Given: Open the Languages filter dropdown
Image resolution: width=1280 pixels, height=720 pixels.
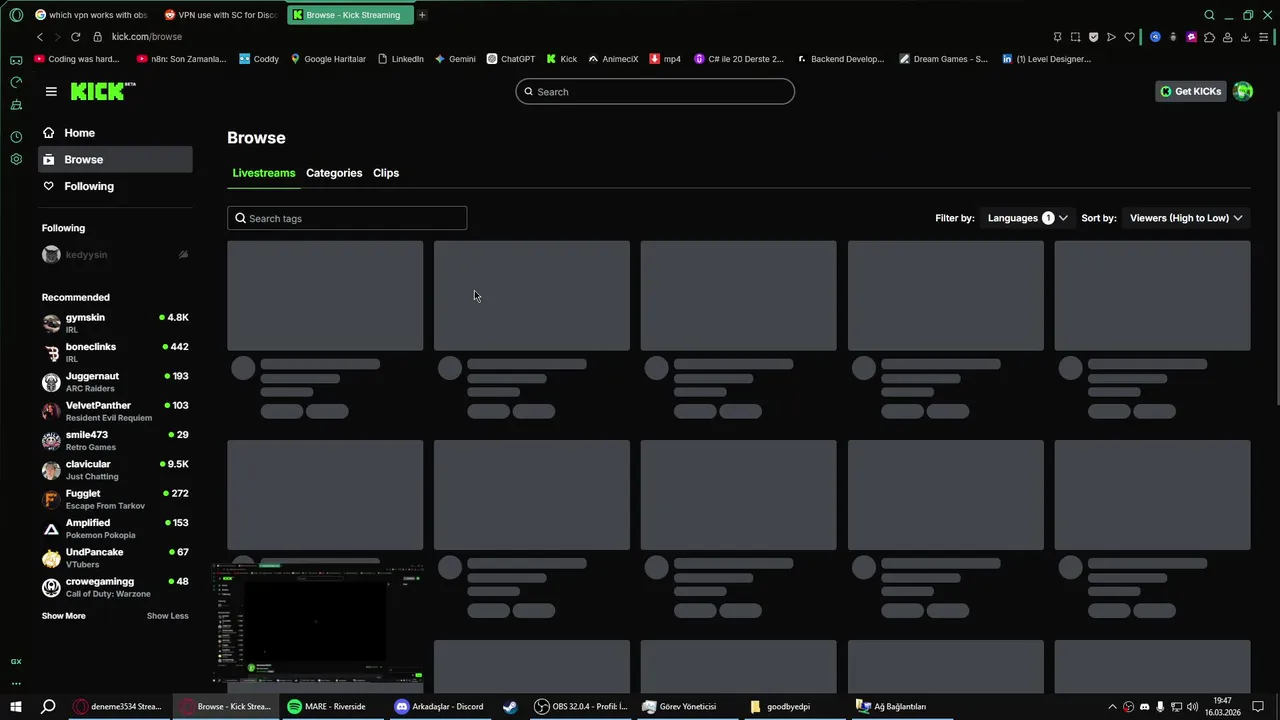Looking at the screenshot, I should (x=1027, y=218).
